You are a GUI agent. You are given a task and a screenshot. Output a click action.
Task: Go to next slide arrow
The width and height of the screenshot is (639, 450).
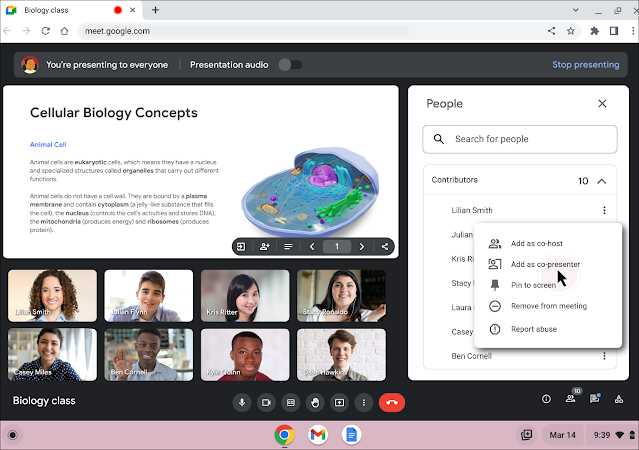361,246
